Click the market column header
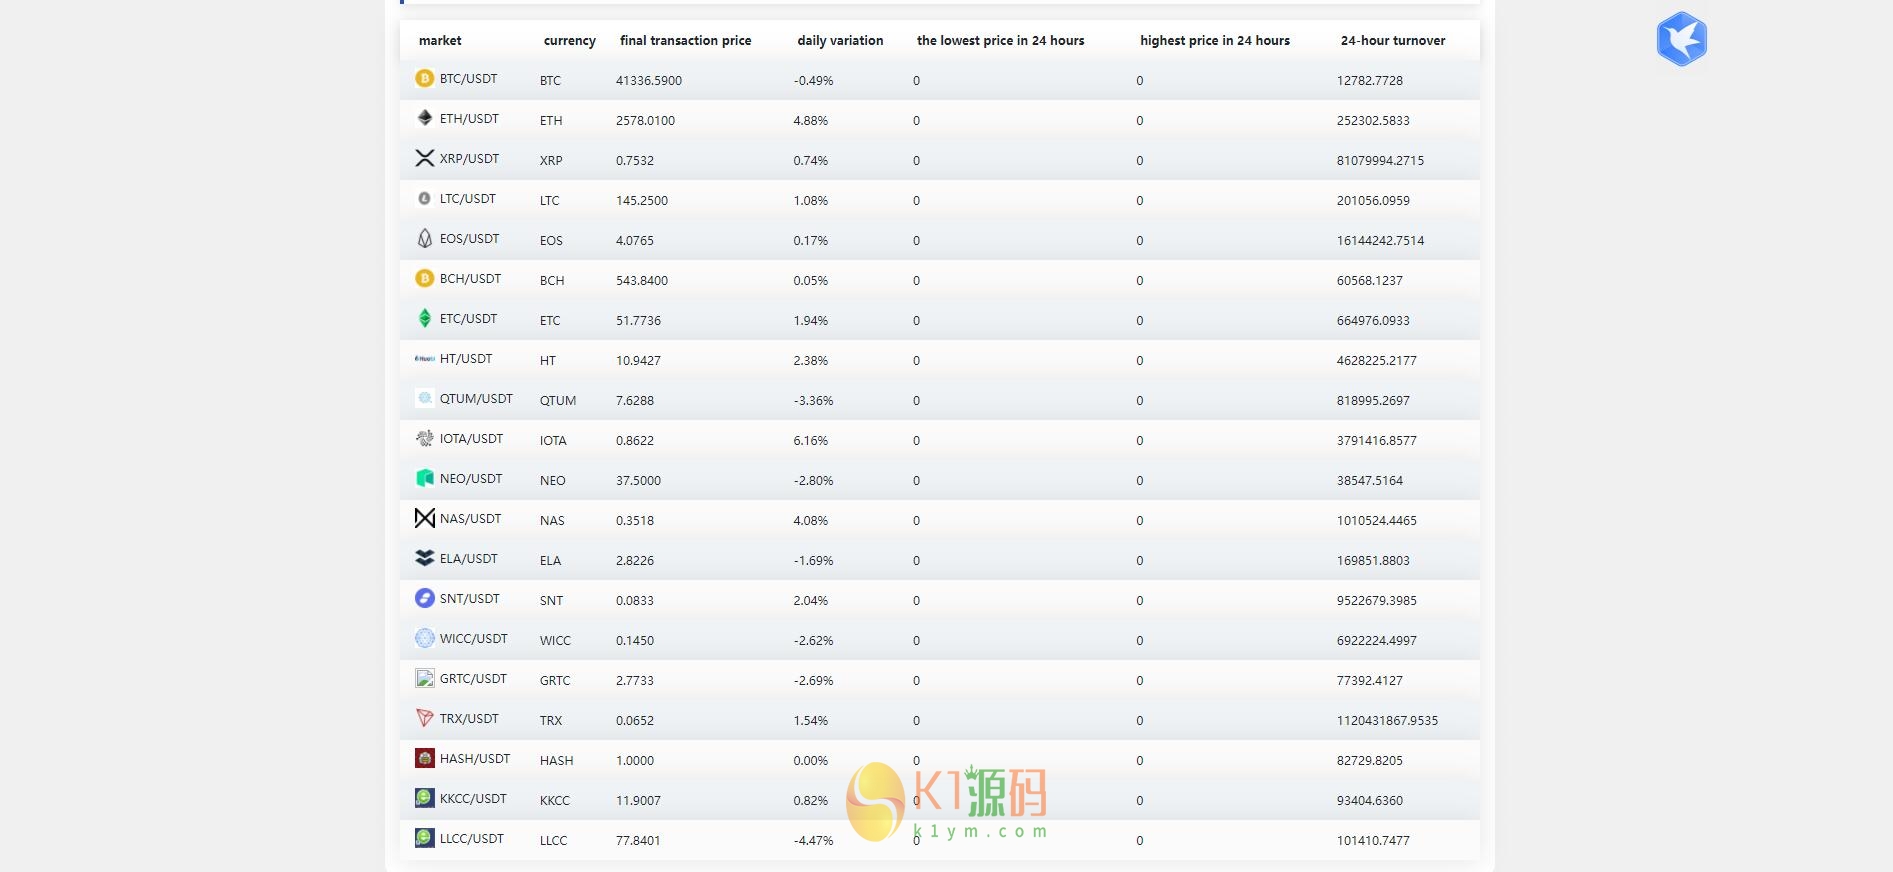The image size is (1893, 872). click(x=440, y=41)
